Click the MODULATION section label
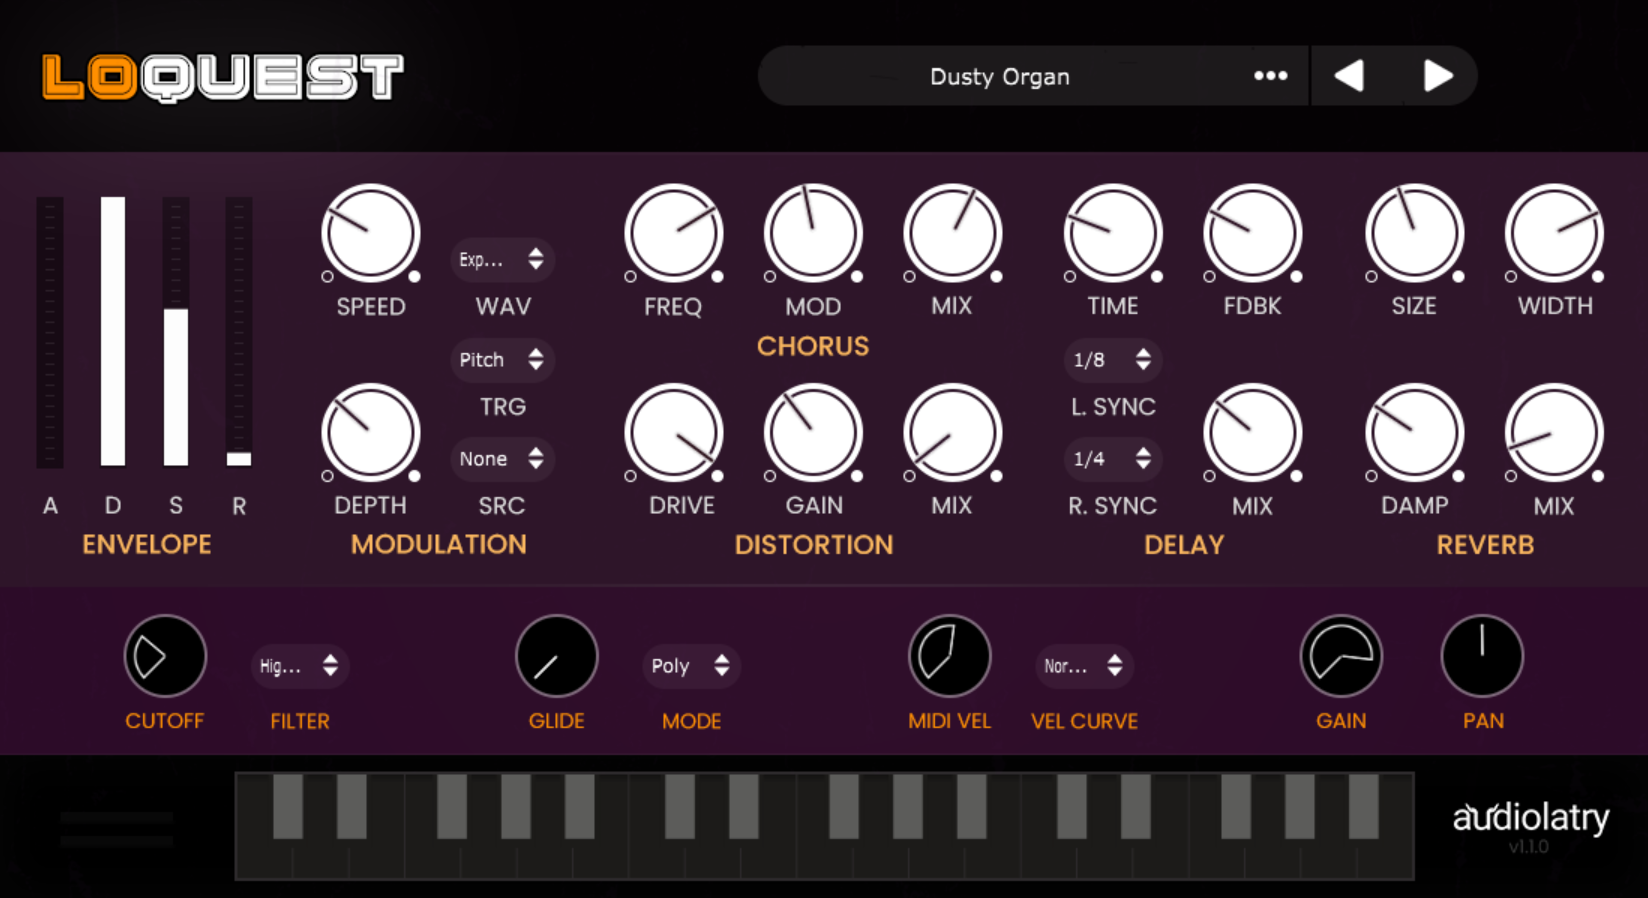Screen dimensions: 1648x898 click(439, 545)
